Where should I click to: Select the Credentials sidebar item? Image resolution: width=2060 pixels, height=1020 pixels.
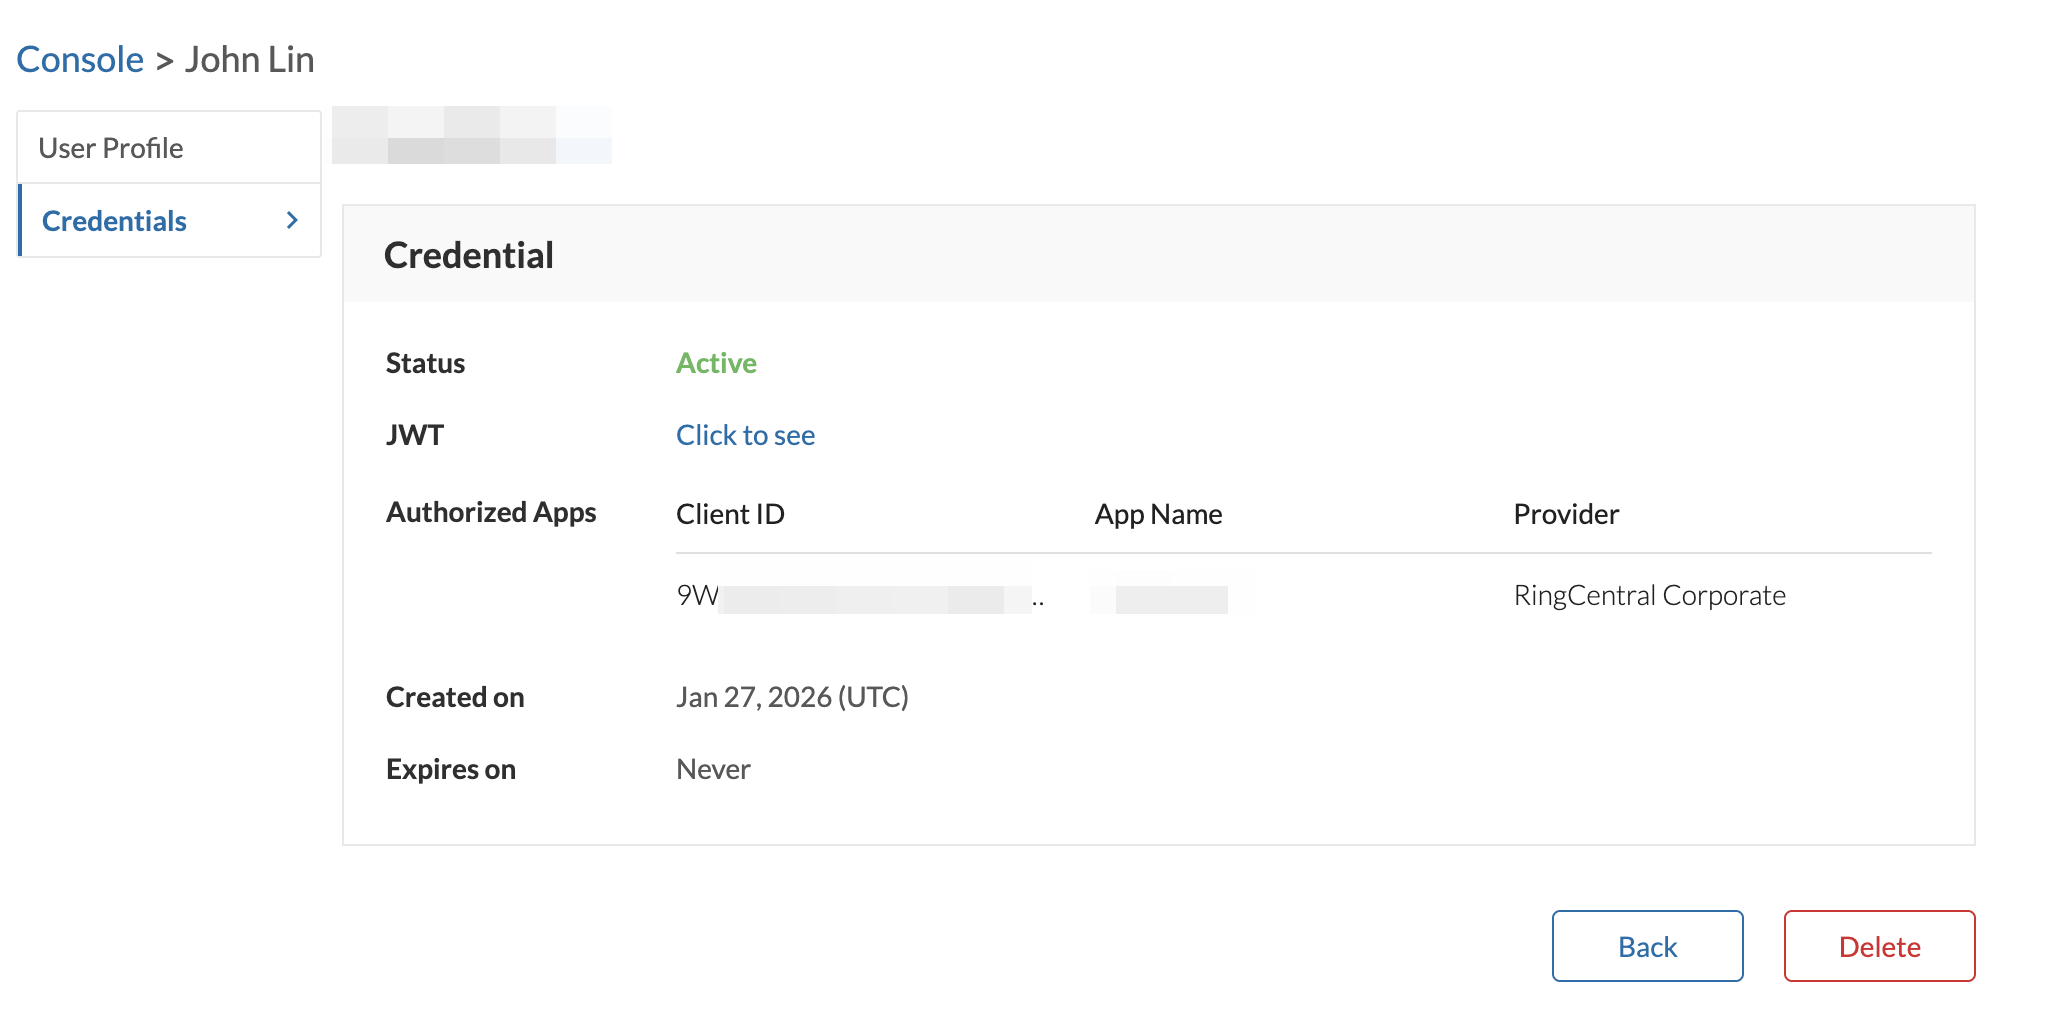pyautogui.click(x=114, y=220)
